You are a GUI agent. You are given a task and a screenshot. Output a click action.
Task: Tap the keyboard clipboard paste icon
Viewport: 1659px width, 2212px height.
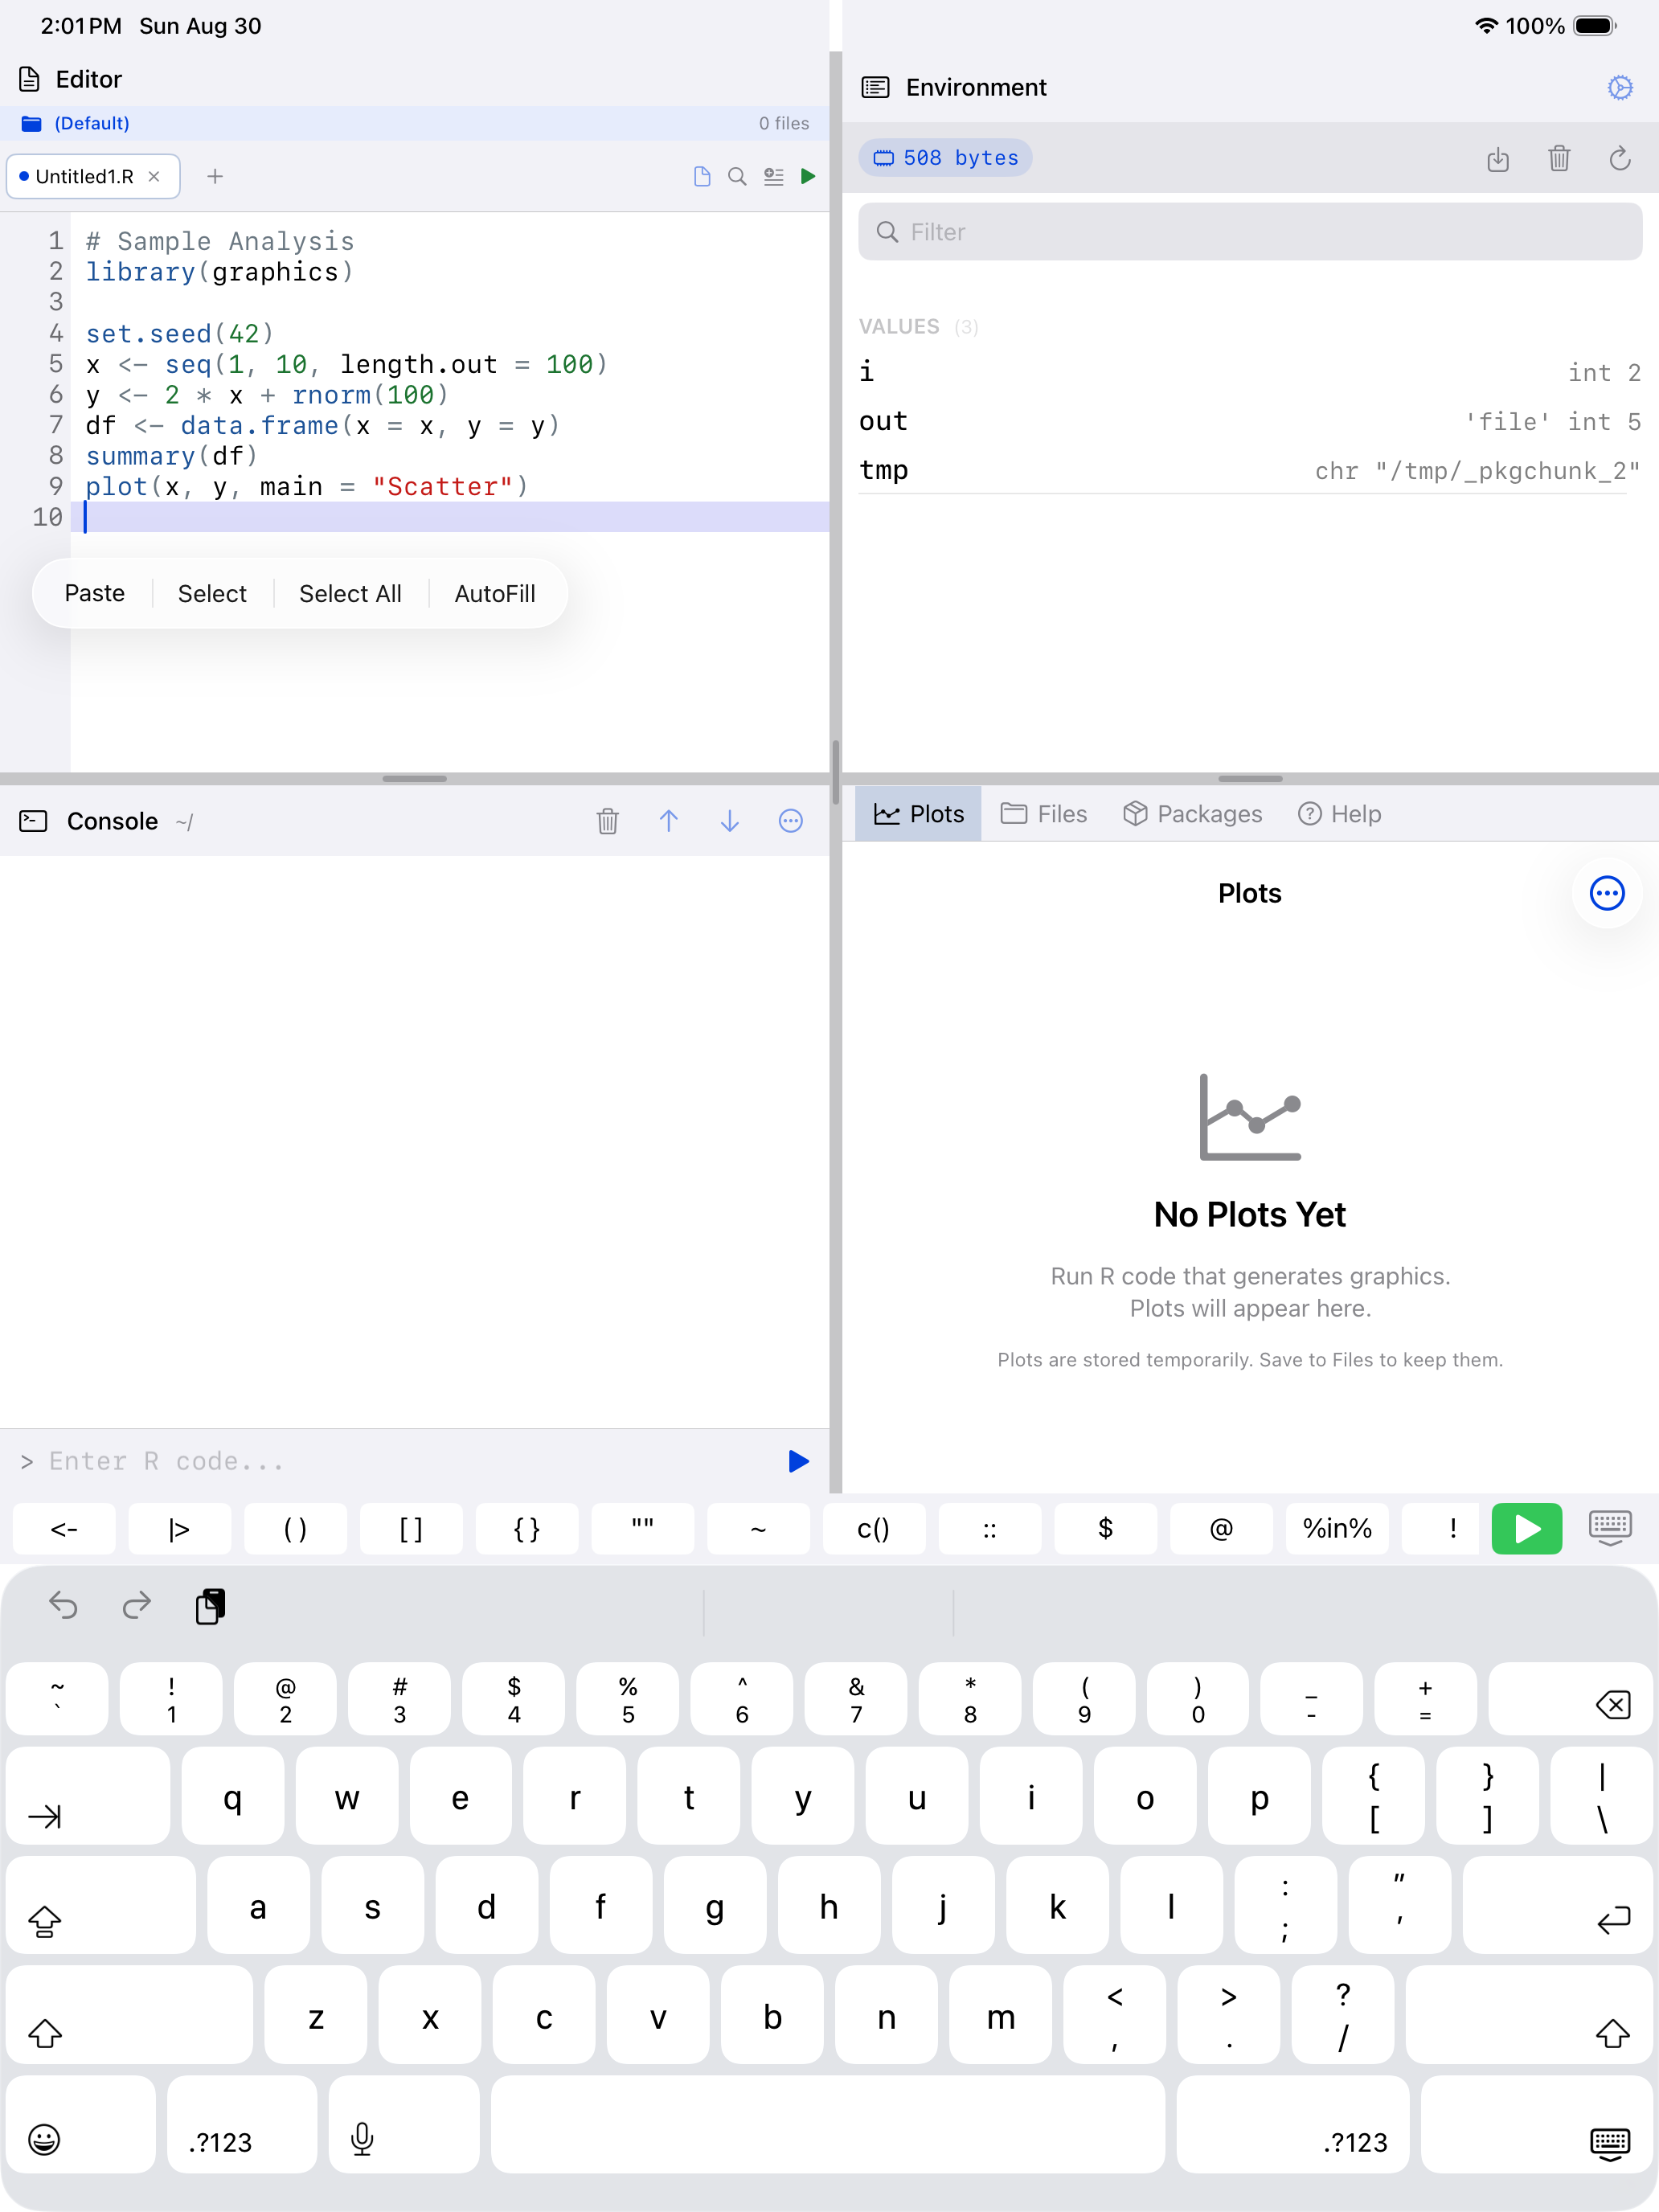[x=210, y=1606]
